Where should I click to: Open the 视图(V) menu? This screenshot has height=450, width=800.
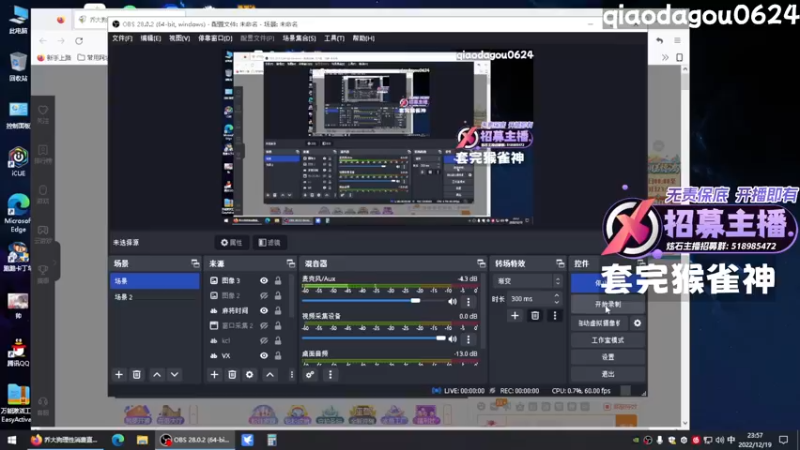click(180, 38)
